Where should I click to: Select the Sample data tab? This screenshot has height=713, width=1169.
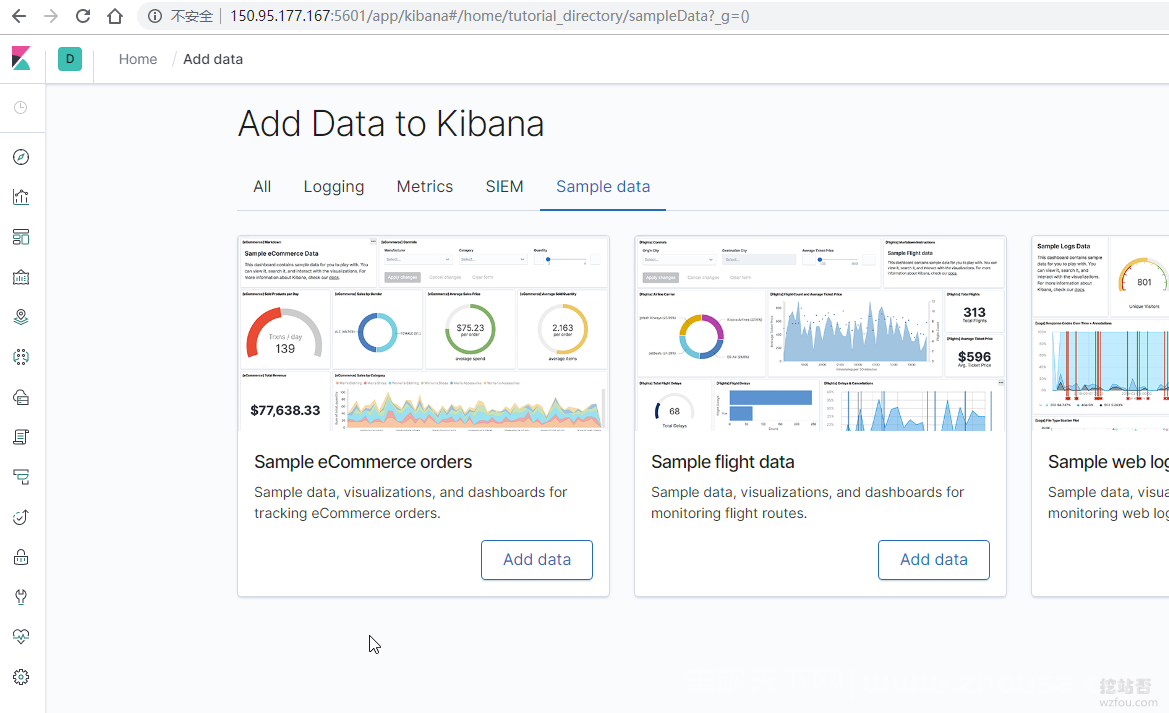603,186
